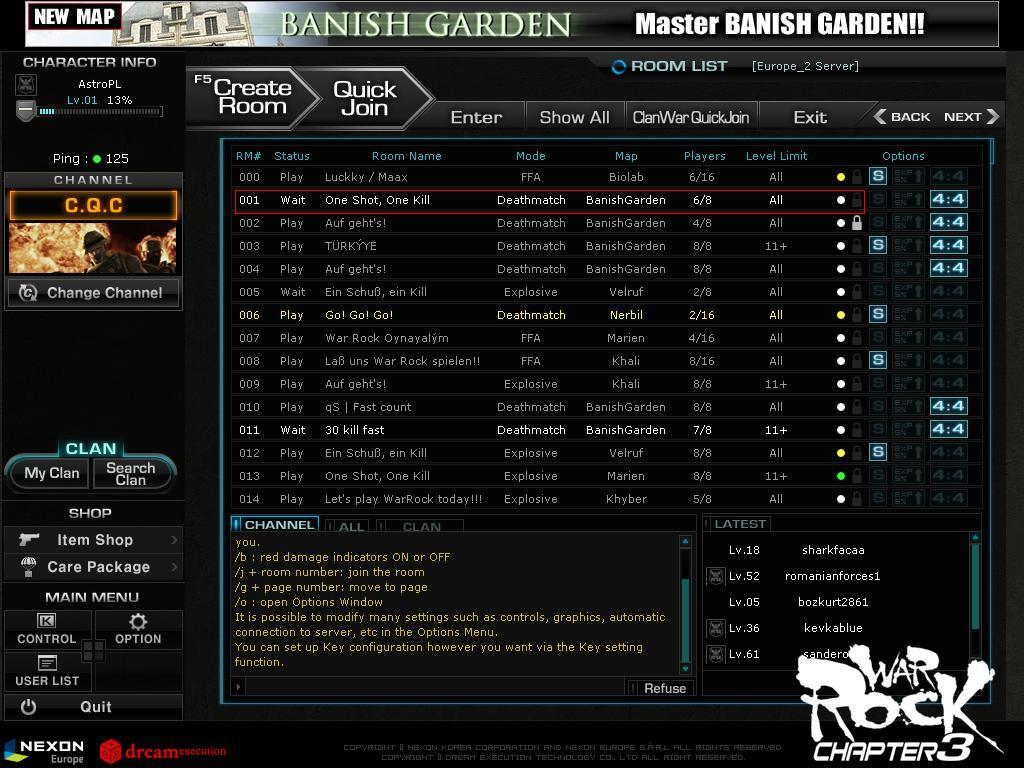Switch to the ALL chat tab
Viewport: 1024px width, 768px height.
(x=347, y=526)
